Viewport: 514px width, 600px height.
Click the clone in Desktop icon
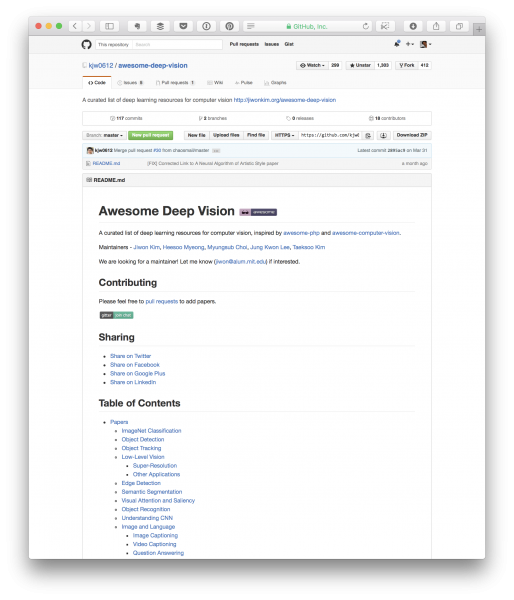coord(383,135)
